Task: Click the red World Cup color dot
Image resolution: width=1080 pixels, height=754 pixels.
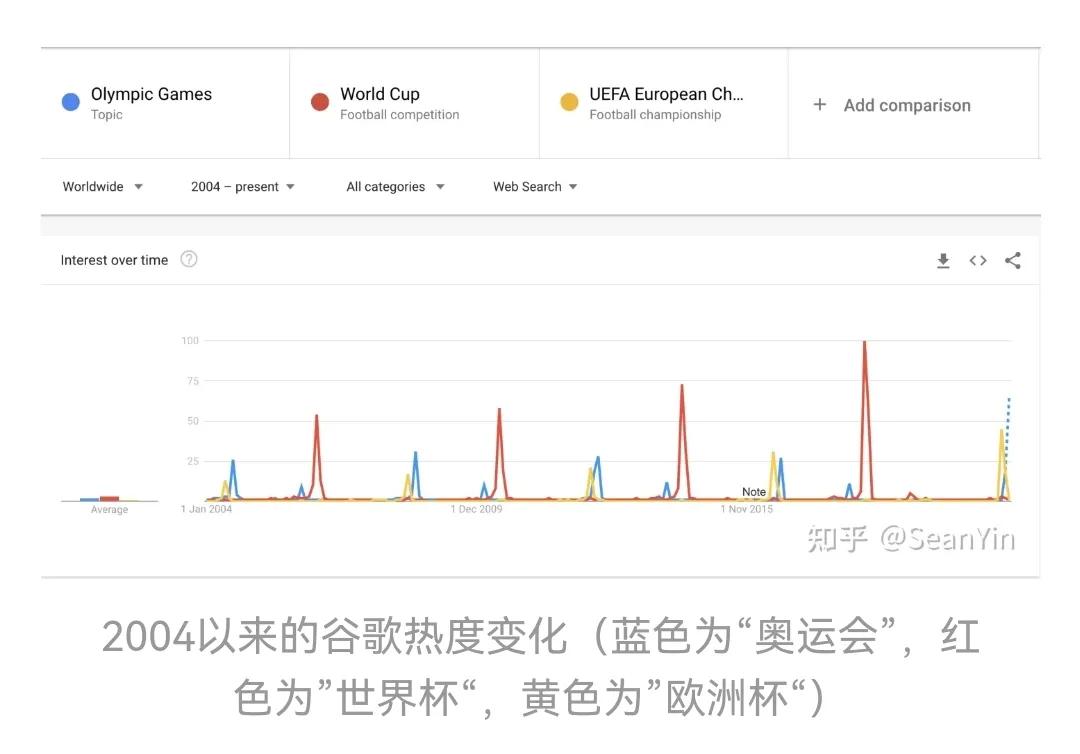Action: pos(318,101)
